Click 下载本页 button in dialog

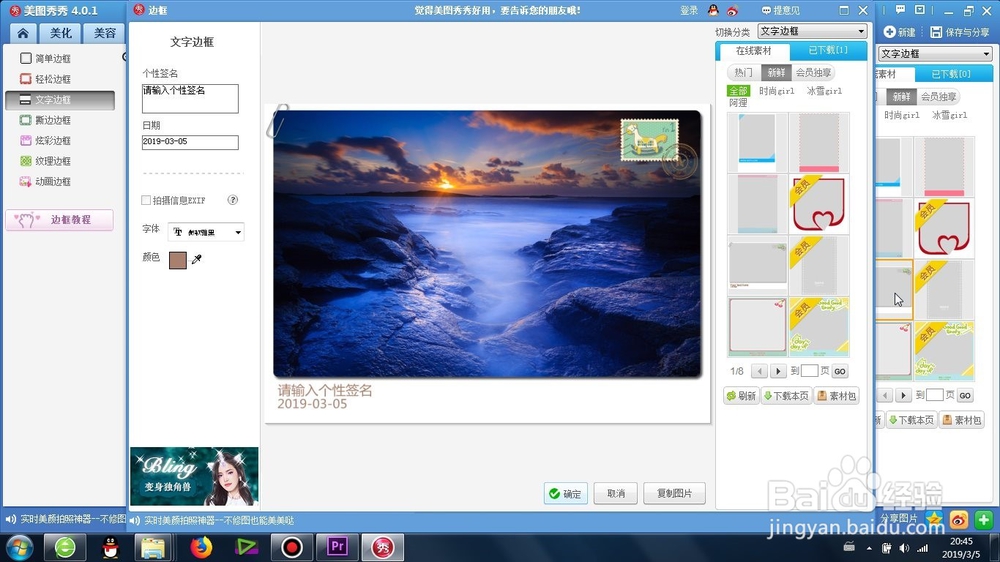(786, 396)
